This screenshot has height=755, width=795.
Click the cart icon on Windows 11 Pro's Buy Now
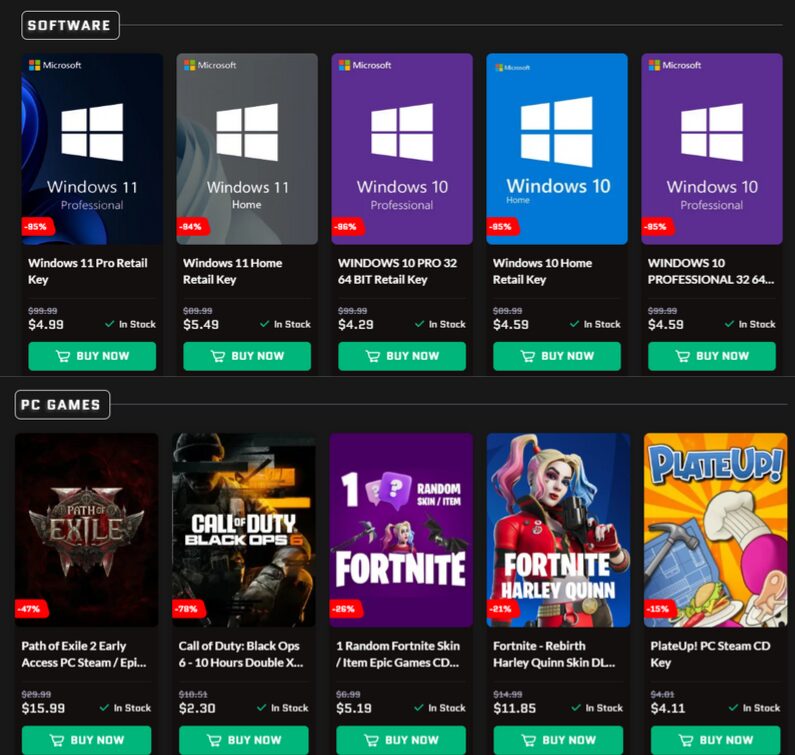click(x=63, y=356)
